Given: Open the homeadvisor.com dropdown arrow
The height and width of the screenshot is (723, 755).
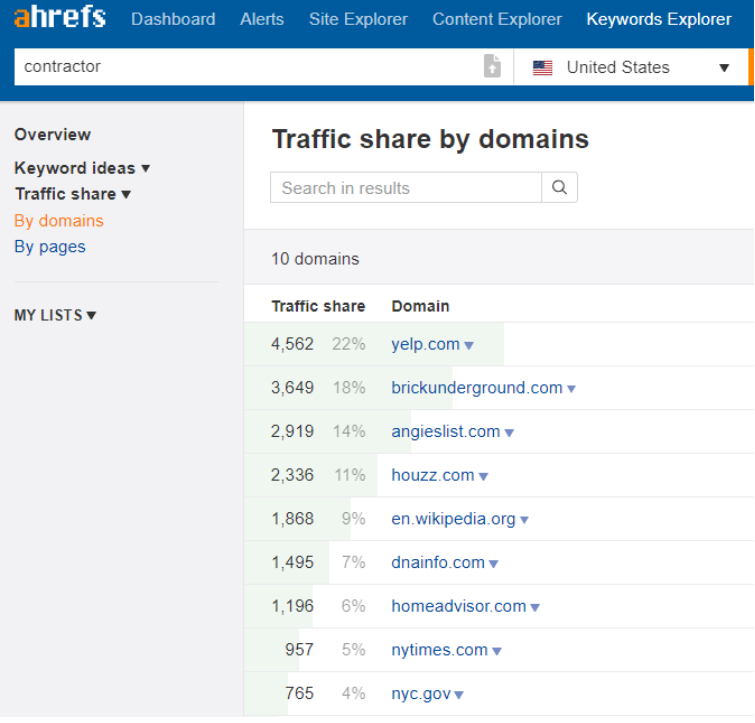Looking at the screenshot, I should [534, 607].
